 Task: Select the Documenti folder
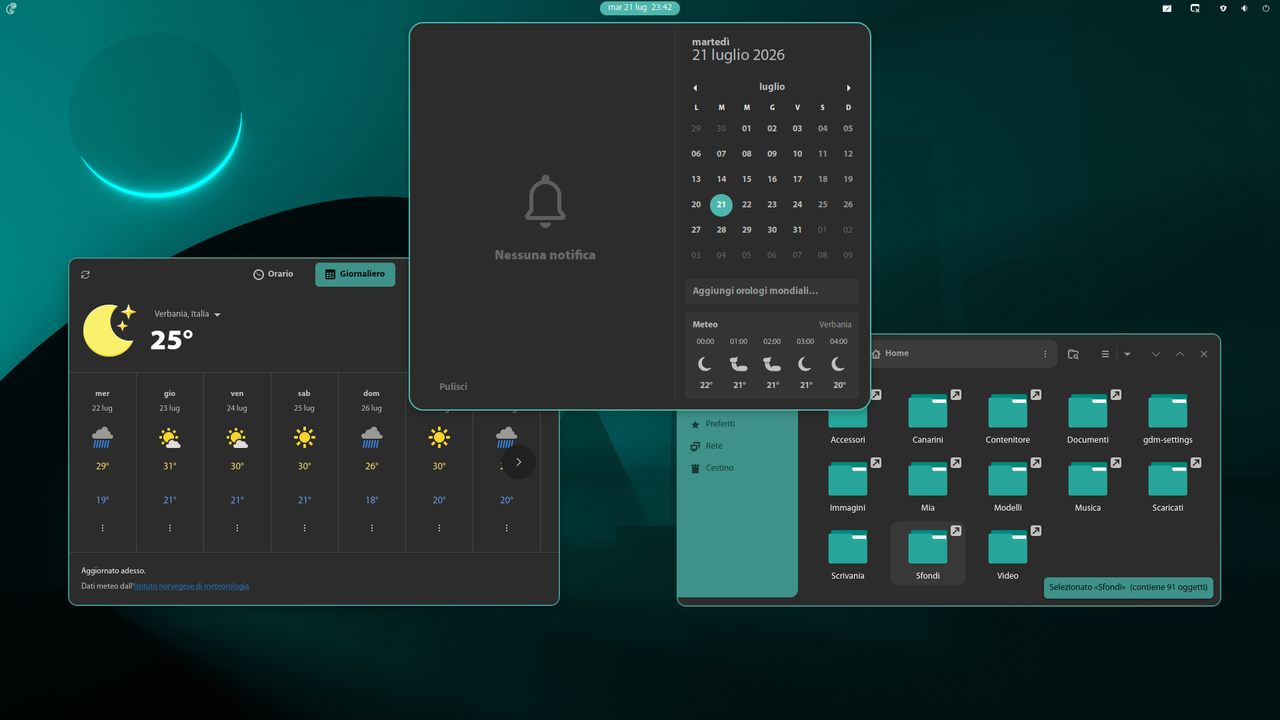[1088, 418]
